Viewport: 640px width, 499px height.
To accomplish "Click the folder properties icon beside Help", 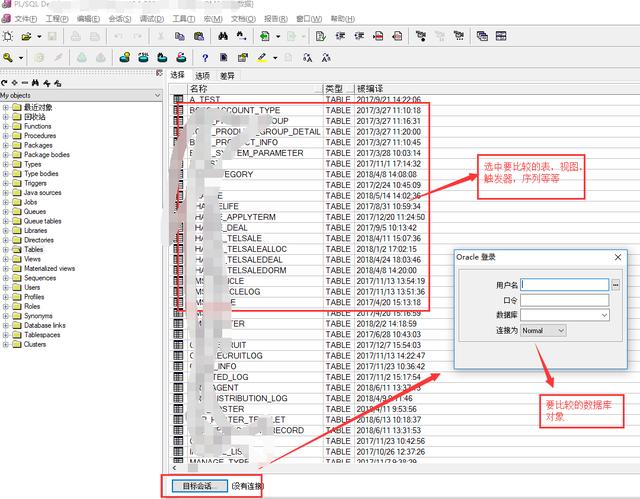I will pos(243,58).
